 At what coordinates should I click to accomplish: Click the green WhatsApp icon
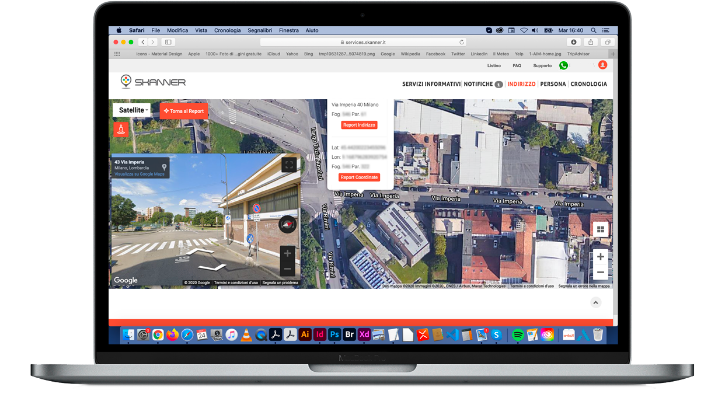(563, 65)
